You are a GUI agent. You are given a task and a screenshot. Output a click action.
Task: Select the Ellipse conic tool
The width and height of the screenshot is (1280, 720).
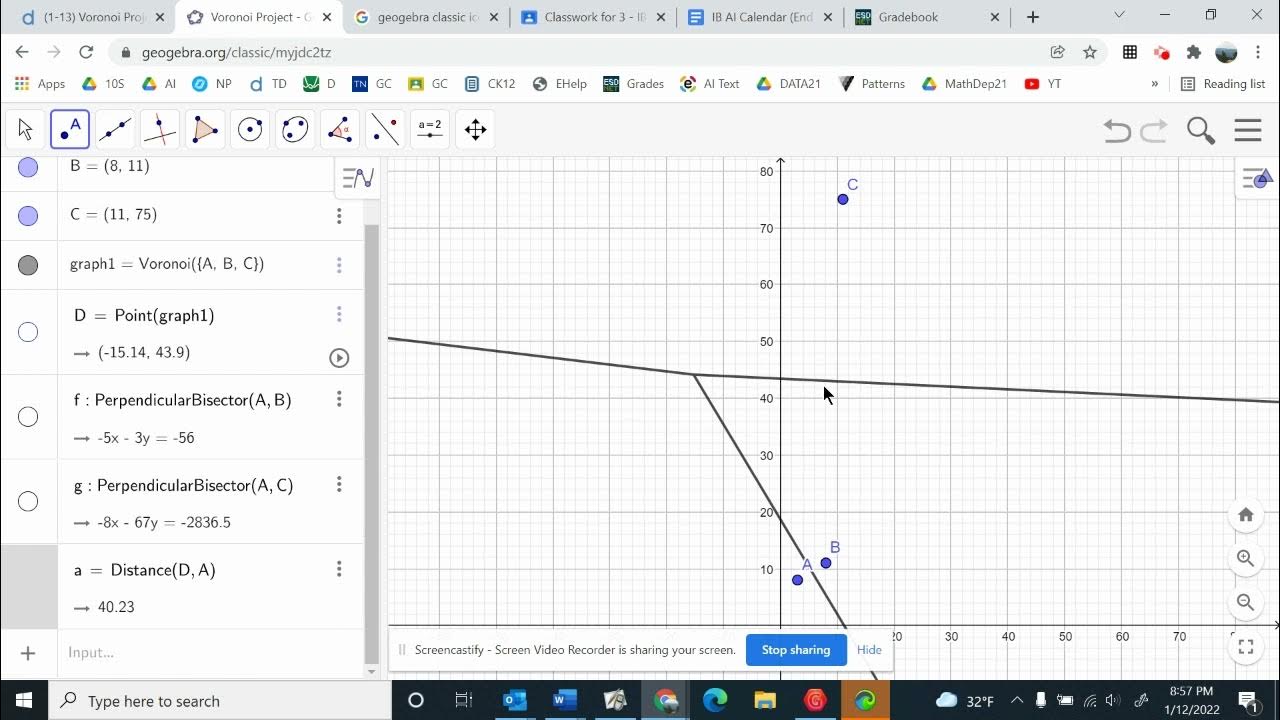(295, 130)
